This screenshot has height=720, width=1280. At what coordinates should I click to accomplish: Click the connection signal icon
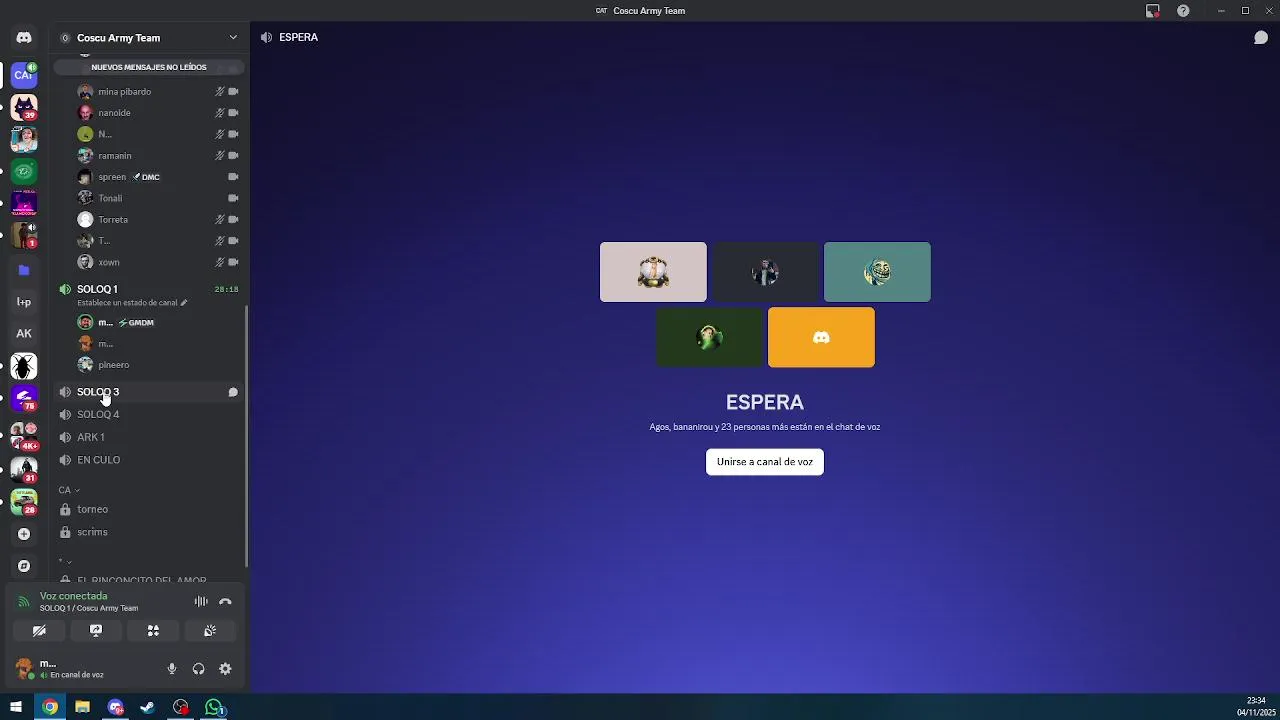tap(24, 601)
